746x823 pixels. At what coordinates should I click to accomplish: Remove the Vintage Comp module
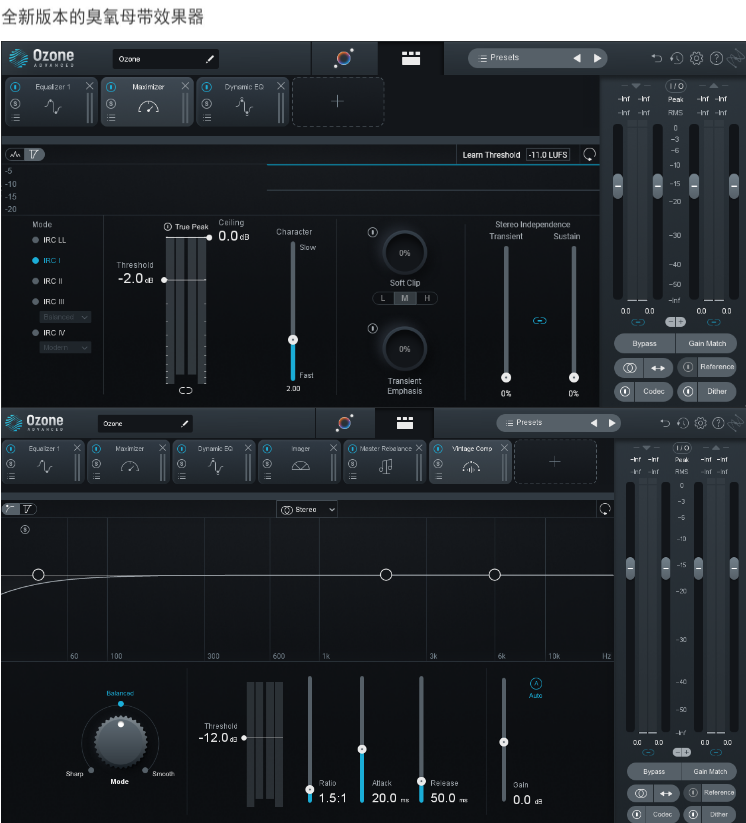(x=505, y=448)
